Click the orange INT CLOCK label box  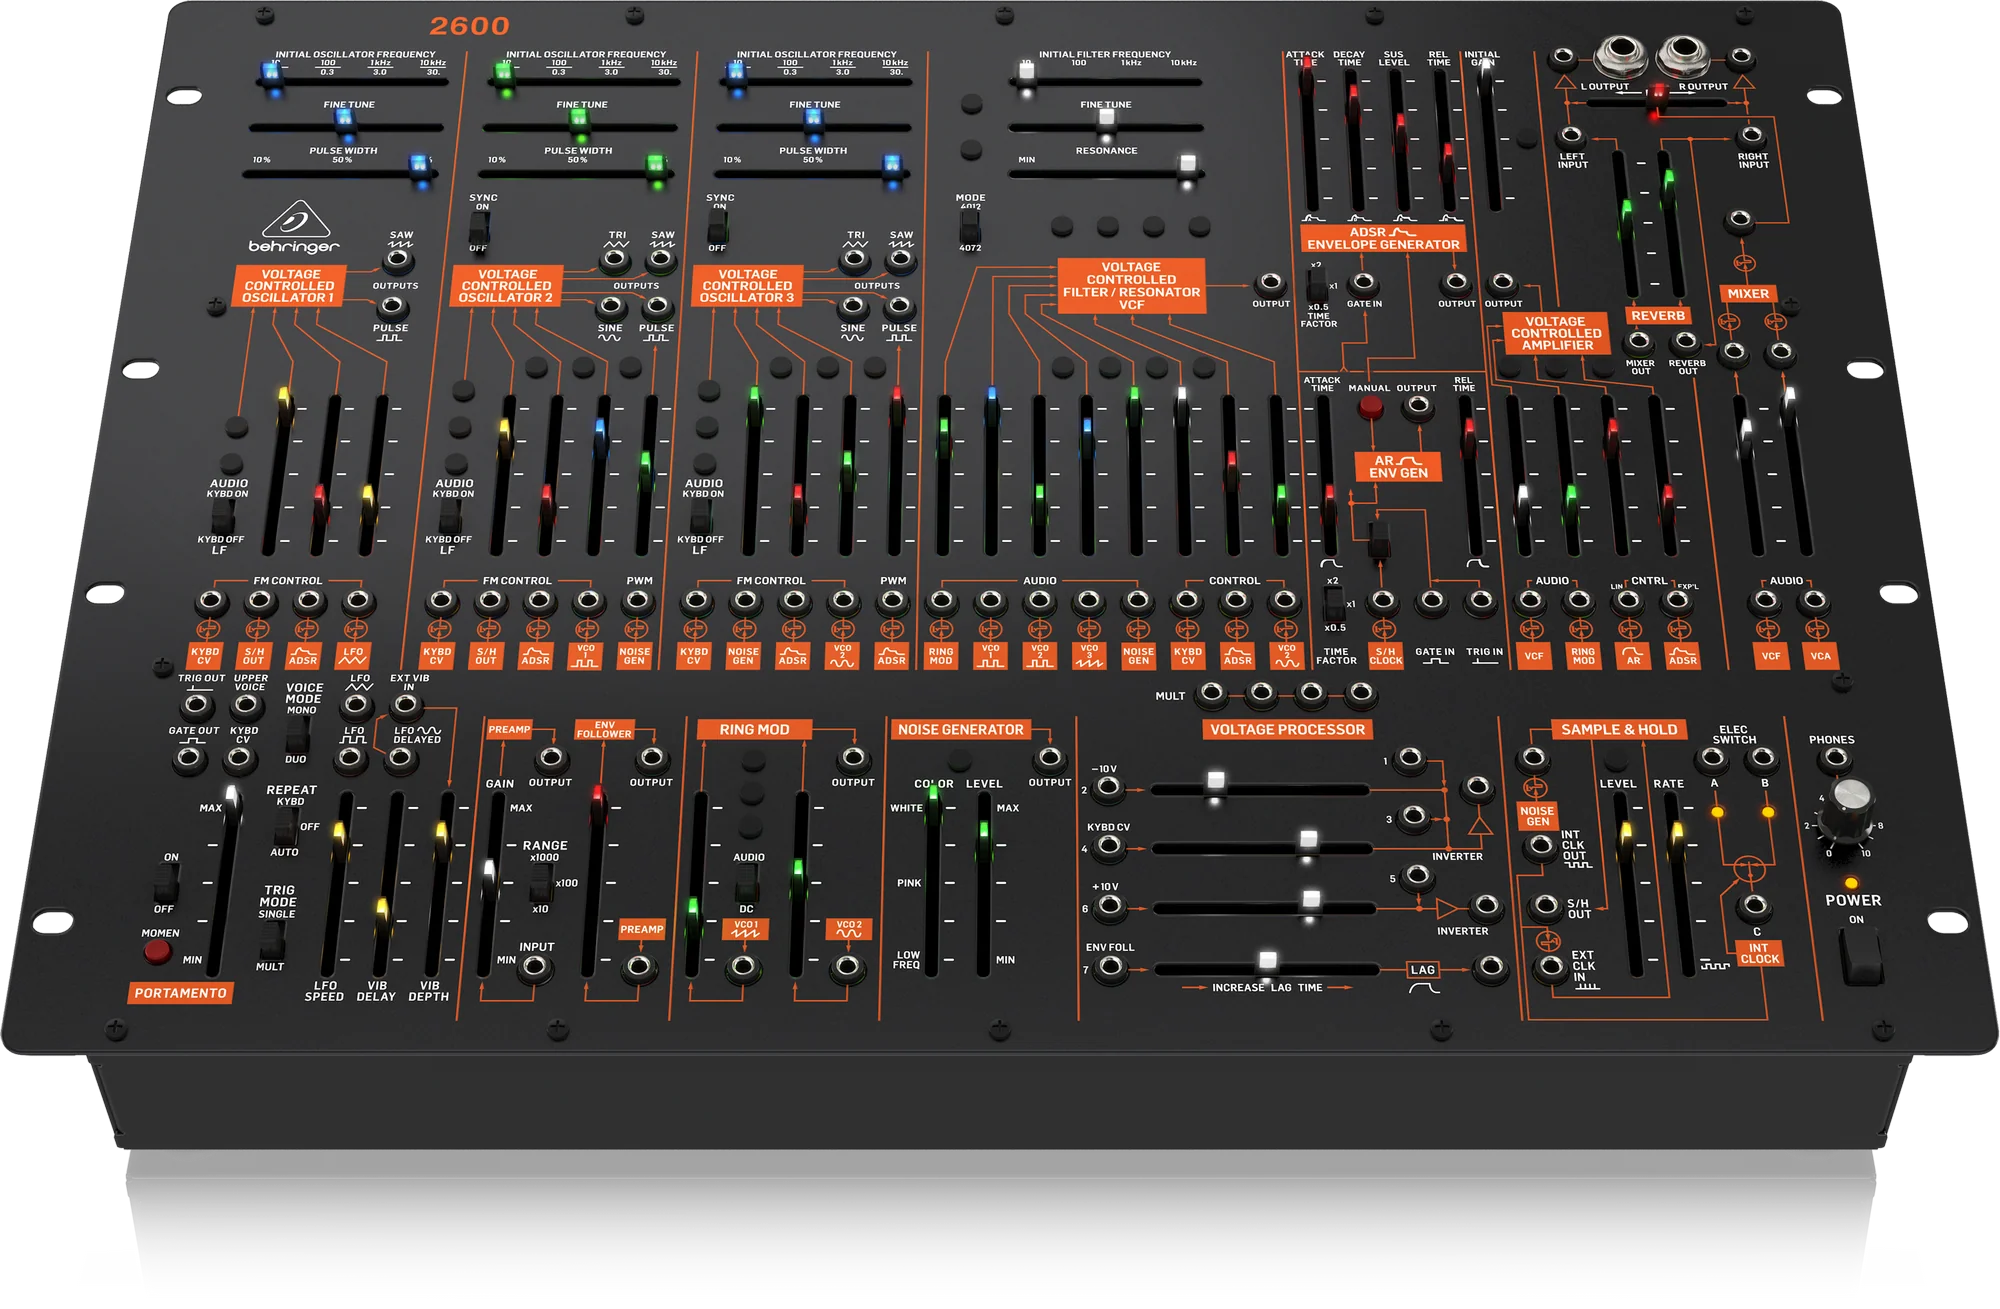tap(1759, 953)
